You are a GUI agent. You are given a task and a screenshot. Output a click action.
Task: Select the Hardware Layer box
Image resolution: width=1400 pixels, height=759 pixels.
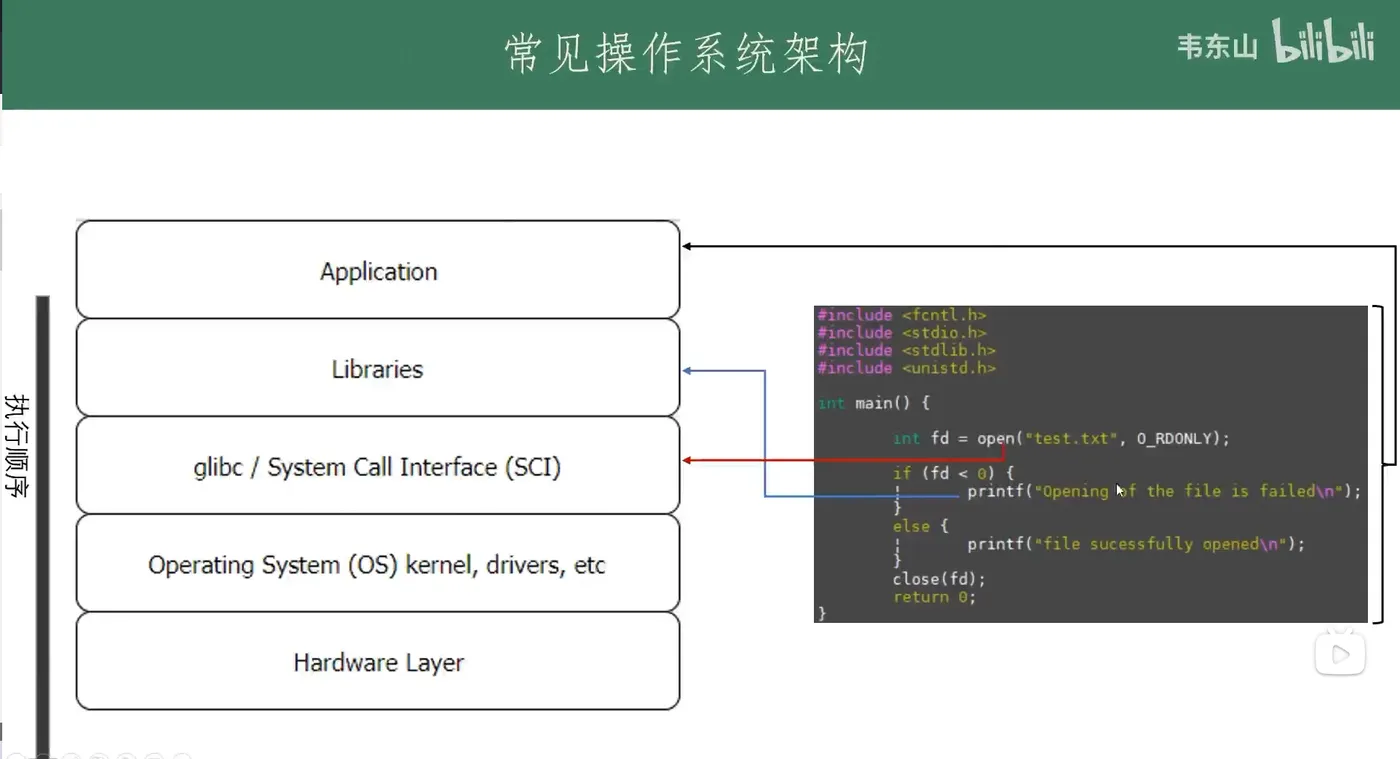pyautogui.click(x=378, y=662)
